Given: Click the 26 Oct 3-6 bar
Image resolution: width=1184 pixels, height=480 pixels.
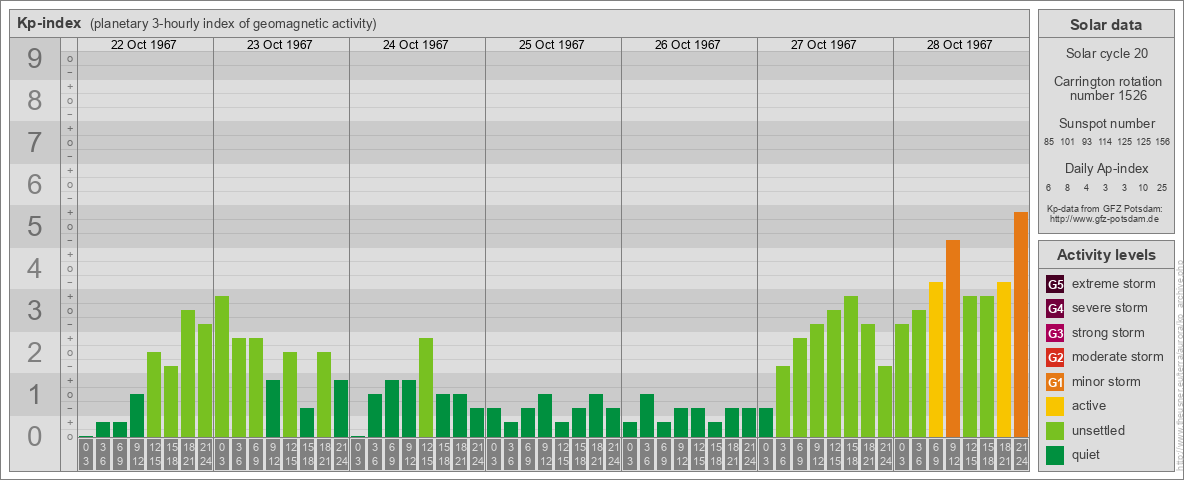Looking at the screenshot, I should 646,415.
